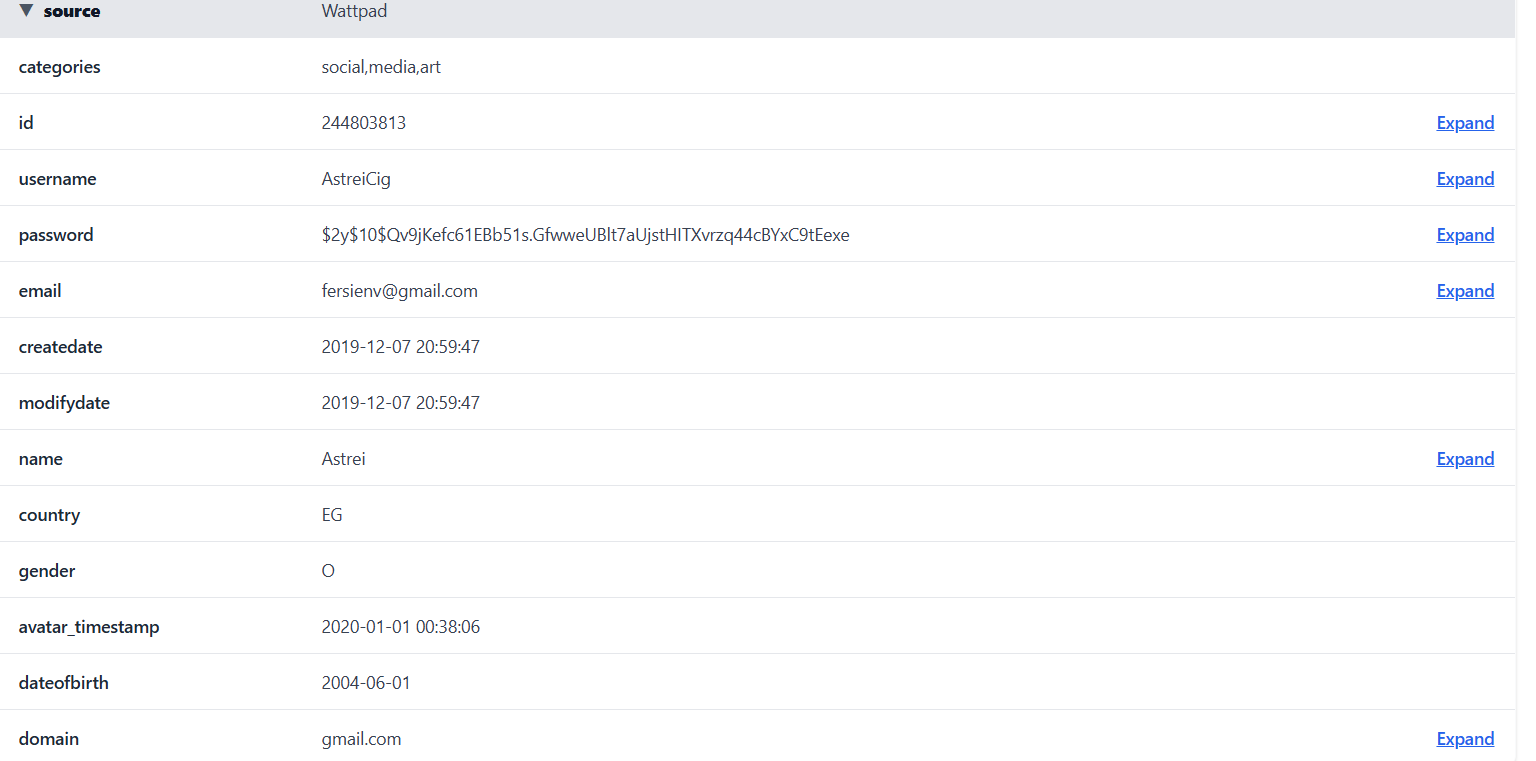The height and width of the screenshot is (761, 1536).
Task: Click the dateofbirth value 2004-06-01
Action: coord(366,683)
